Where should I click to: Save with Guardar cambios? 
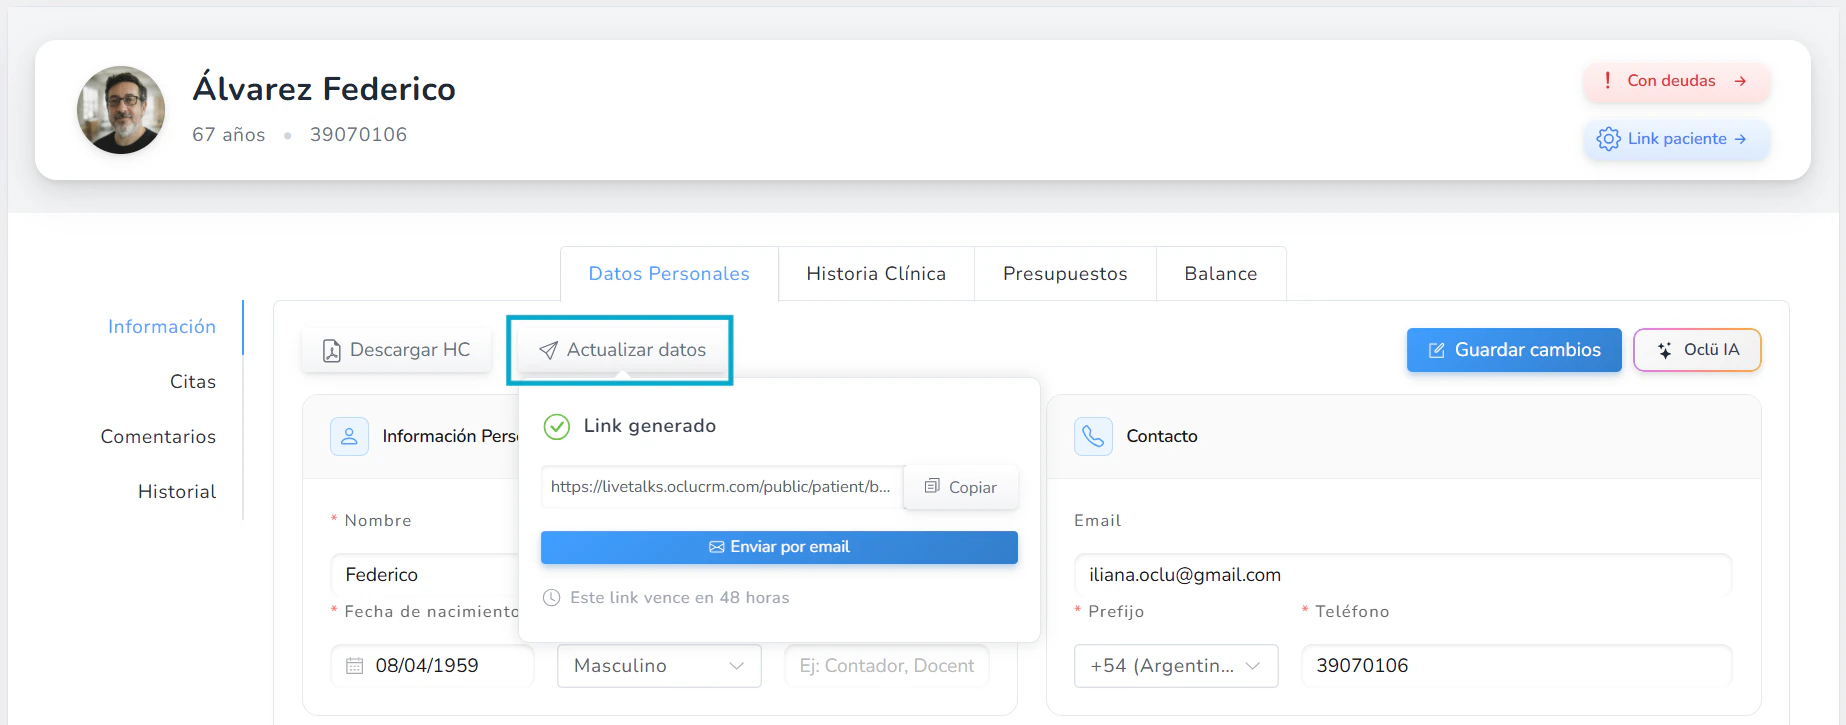click(x=1514, y=350)
